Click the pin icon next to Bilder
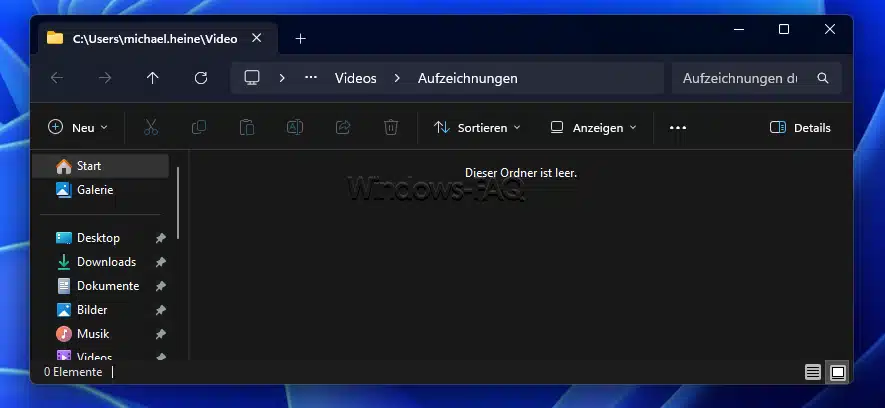The width and height of the screenshot is (885, 408). coord(160,310)
